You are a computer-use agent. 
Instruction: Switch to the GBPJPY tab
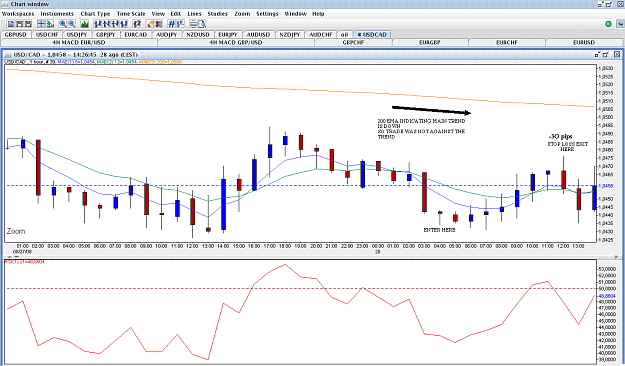coord(106,35)
